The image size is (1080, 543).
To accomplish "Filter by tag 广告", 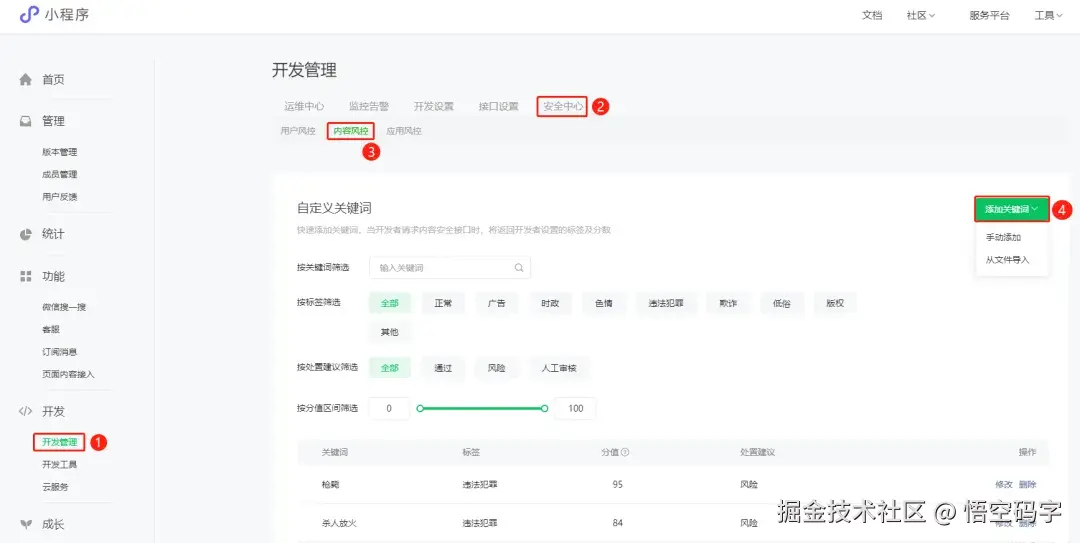I will tap(497, 303).
